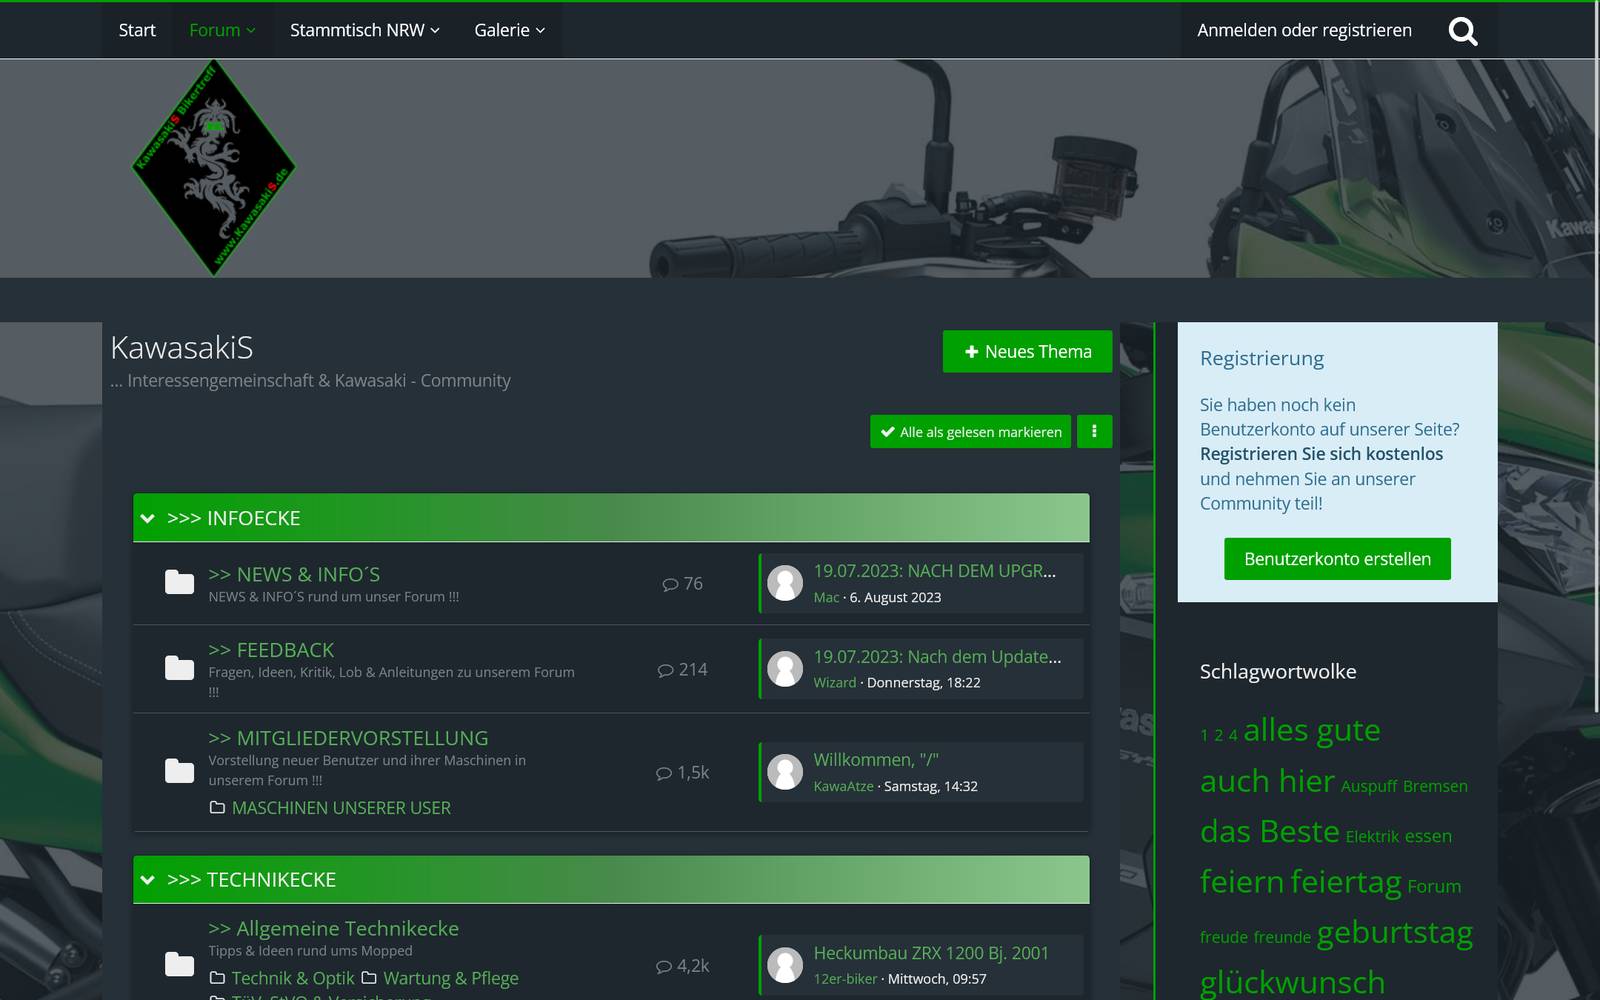
Task: Open MASCHINEN UNSERER USER subforum
Action: (341, 807)
